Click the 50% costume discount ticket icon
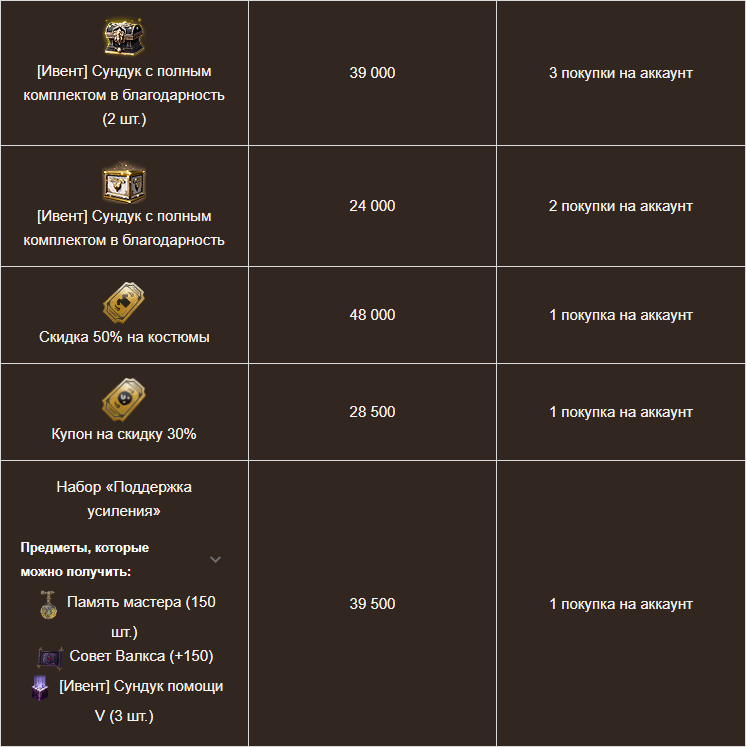Viewport: 746px width, 747px height. [124, 302]
